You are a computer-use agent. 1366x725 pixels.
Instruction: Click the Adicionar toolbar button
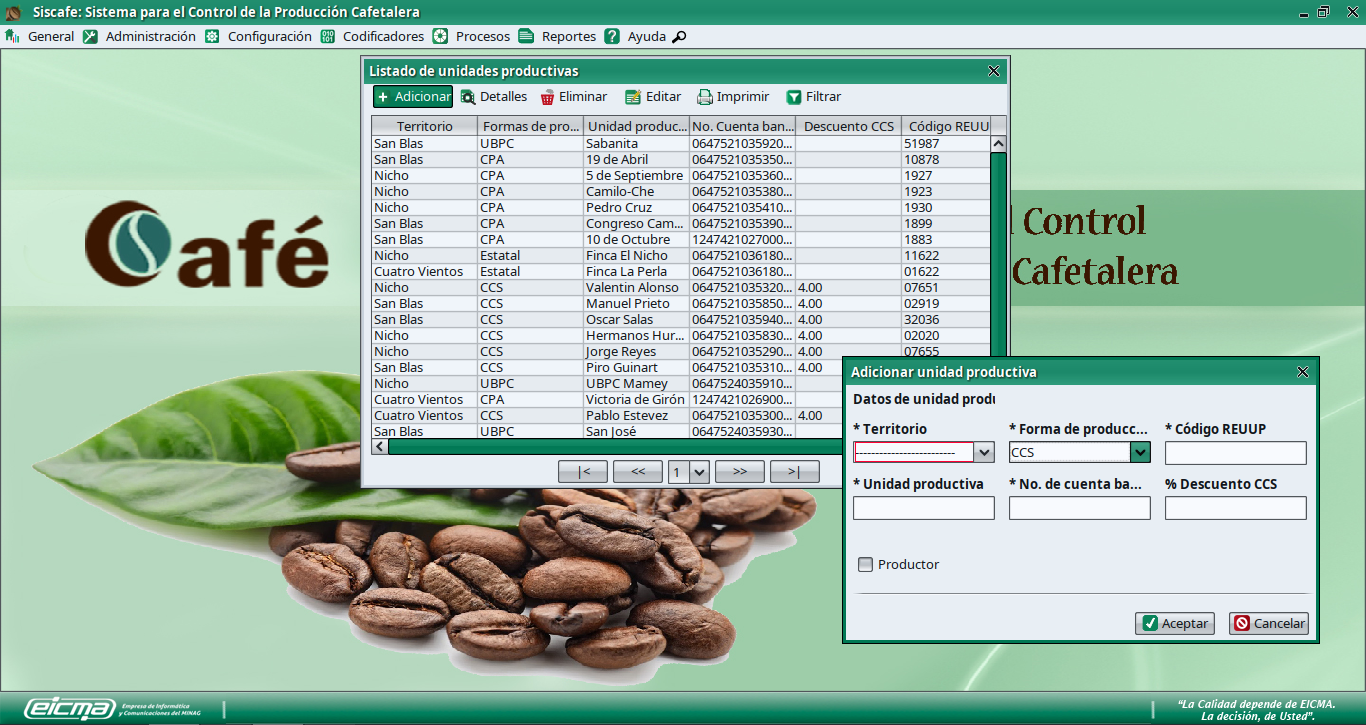coord(413,97)
